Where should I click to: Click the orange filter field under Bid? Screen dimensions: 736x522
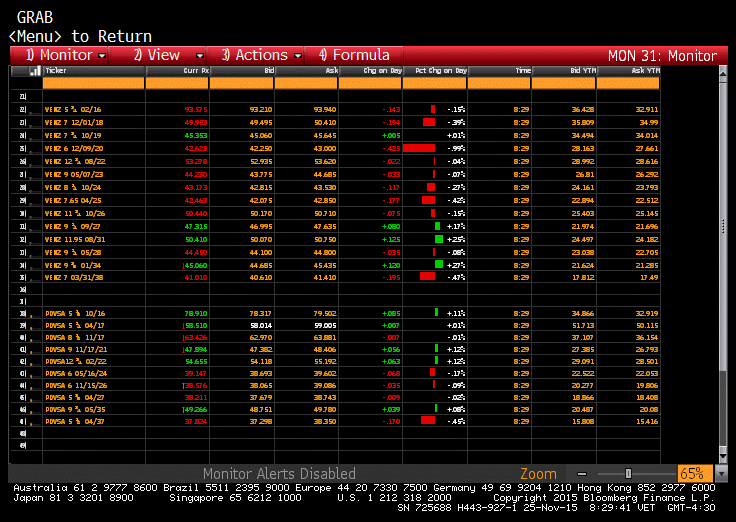242,83
